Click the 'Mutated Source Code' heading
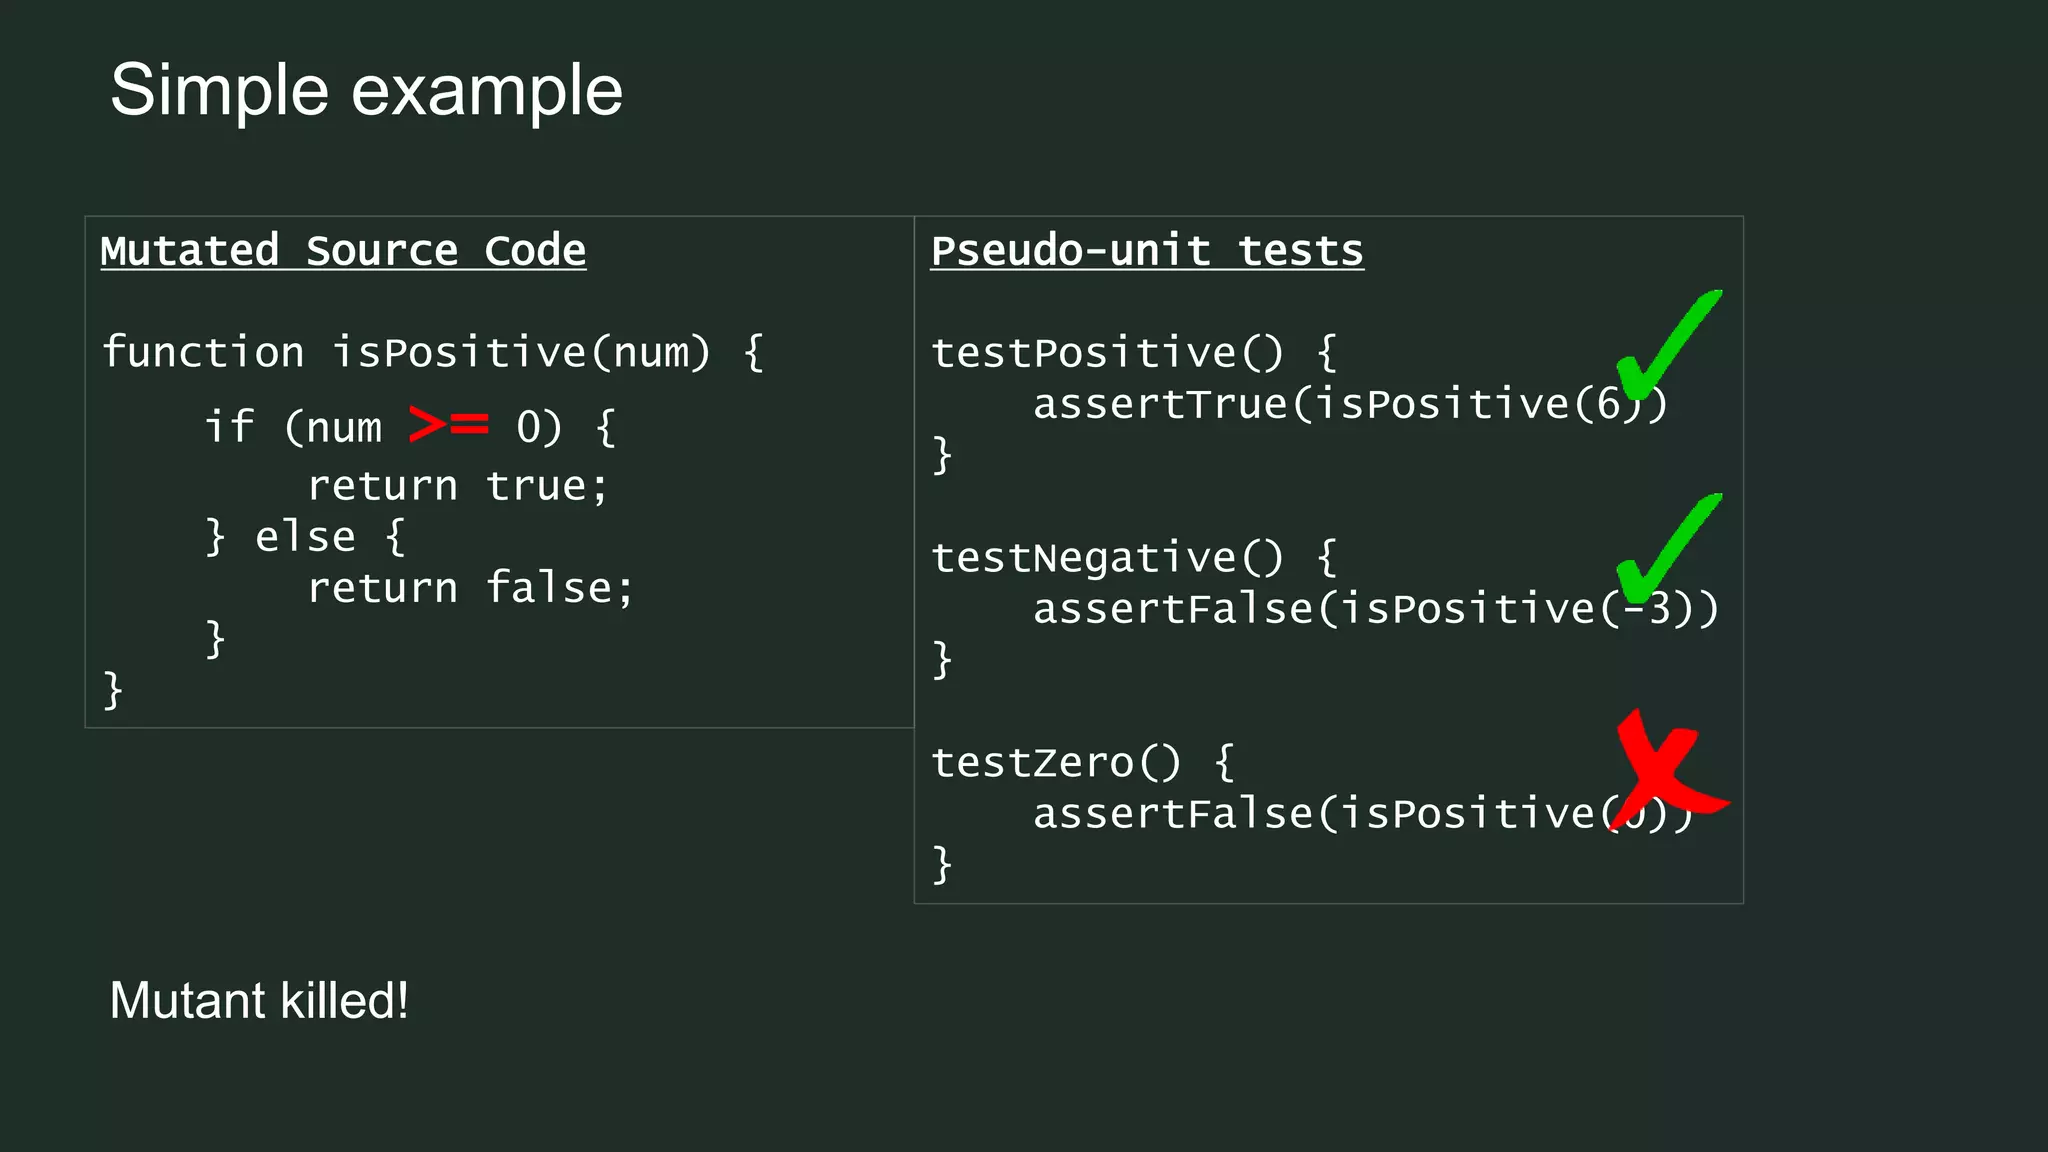 click(343, 250)
